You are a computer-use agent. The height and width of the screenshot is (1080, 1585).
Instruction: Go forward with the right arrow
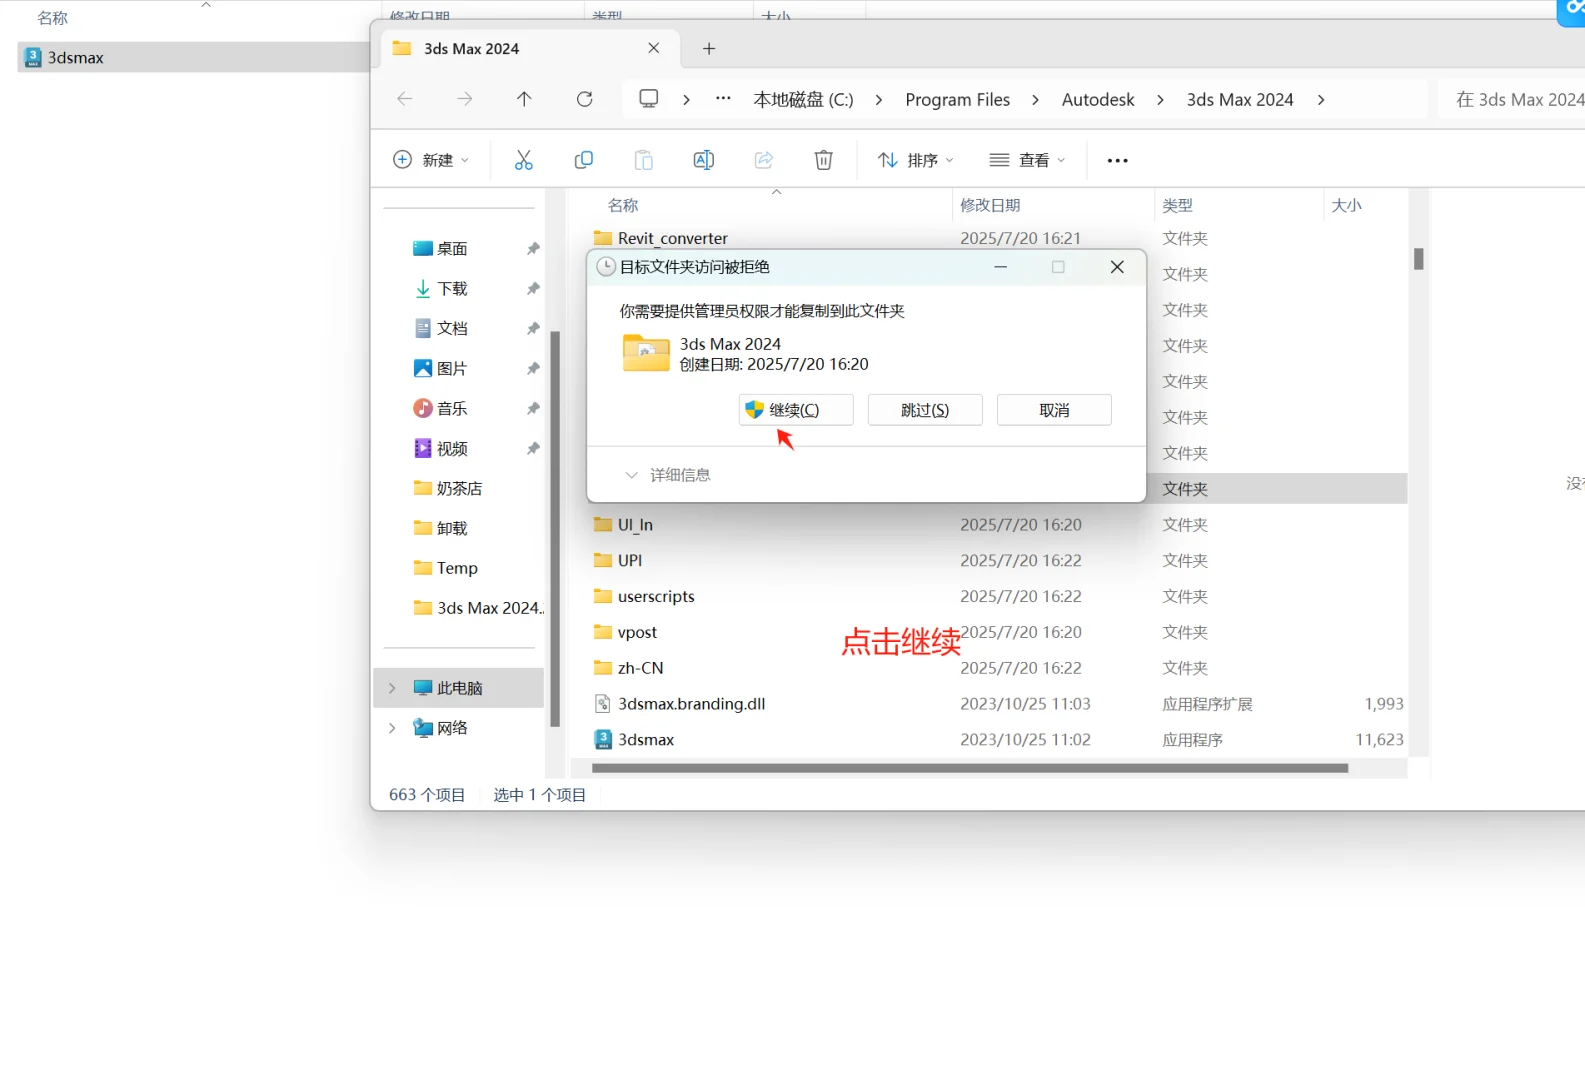[x=465, y=98]
